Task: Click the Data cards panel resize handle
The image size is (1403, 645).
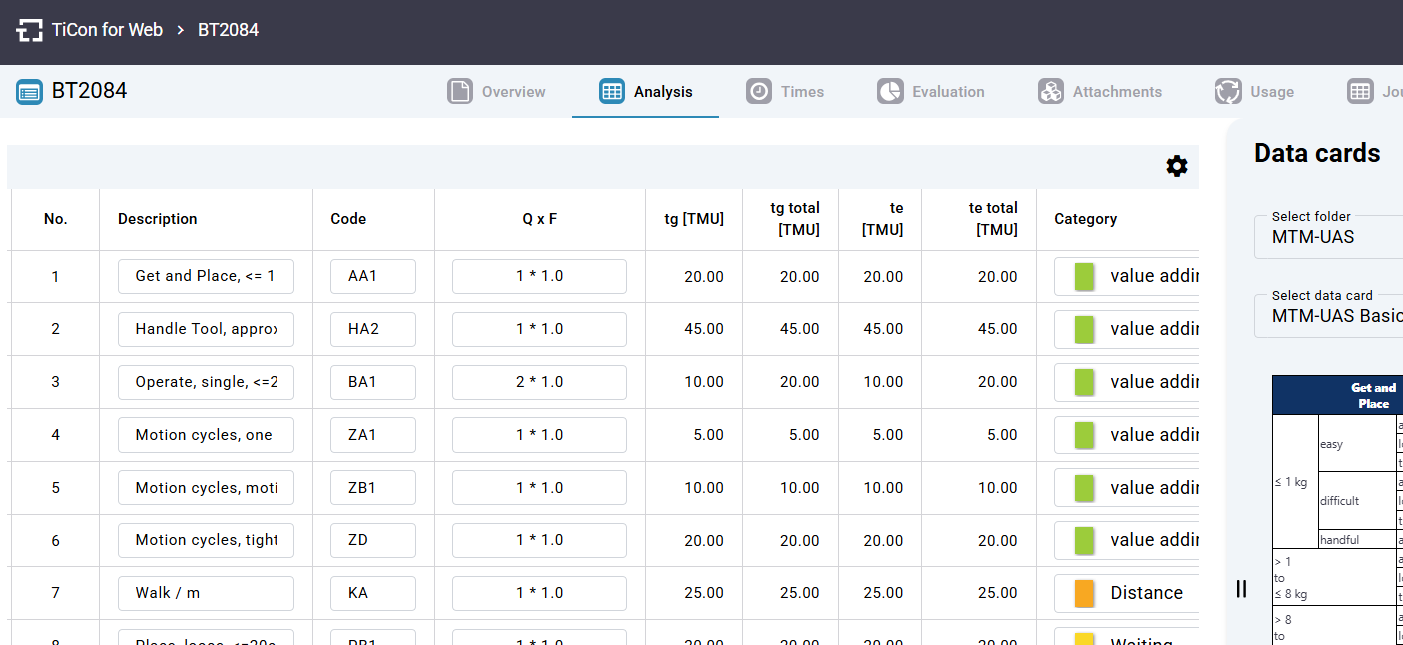Action: [x=1241, y=589]
